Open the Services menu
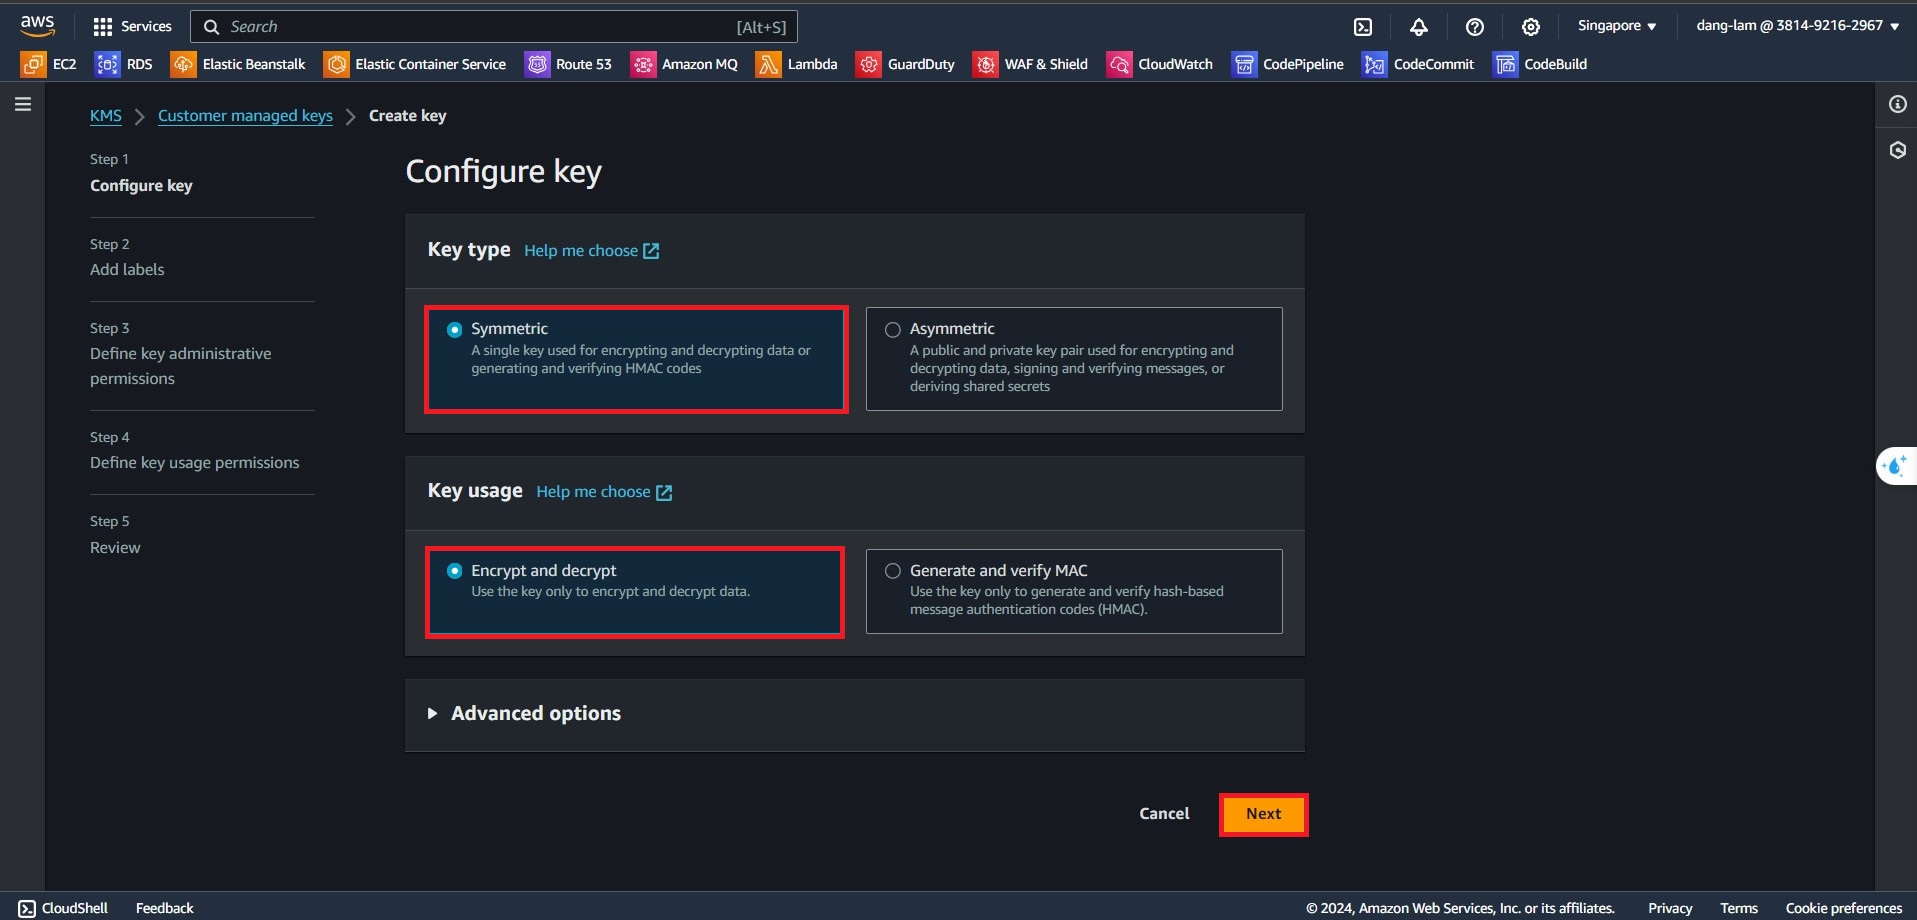The height and width of the screenshot is (920, 1917). click(132, 27)
